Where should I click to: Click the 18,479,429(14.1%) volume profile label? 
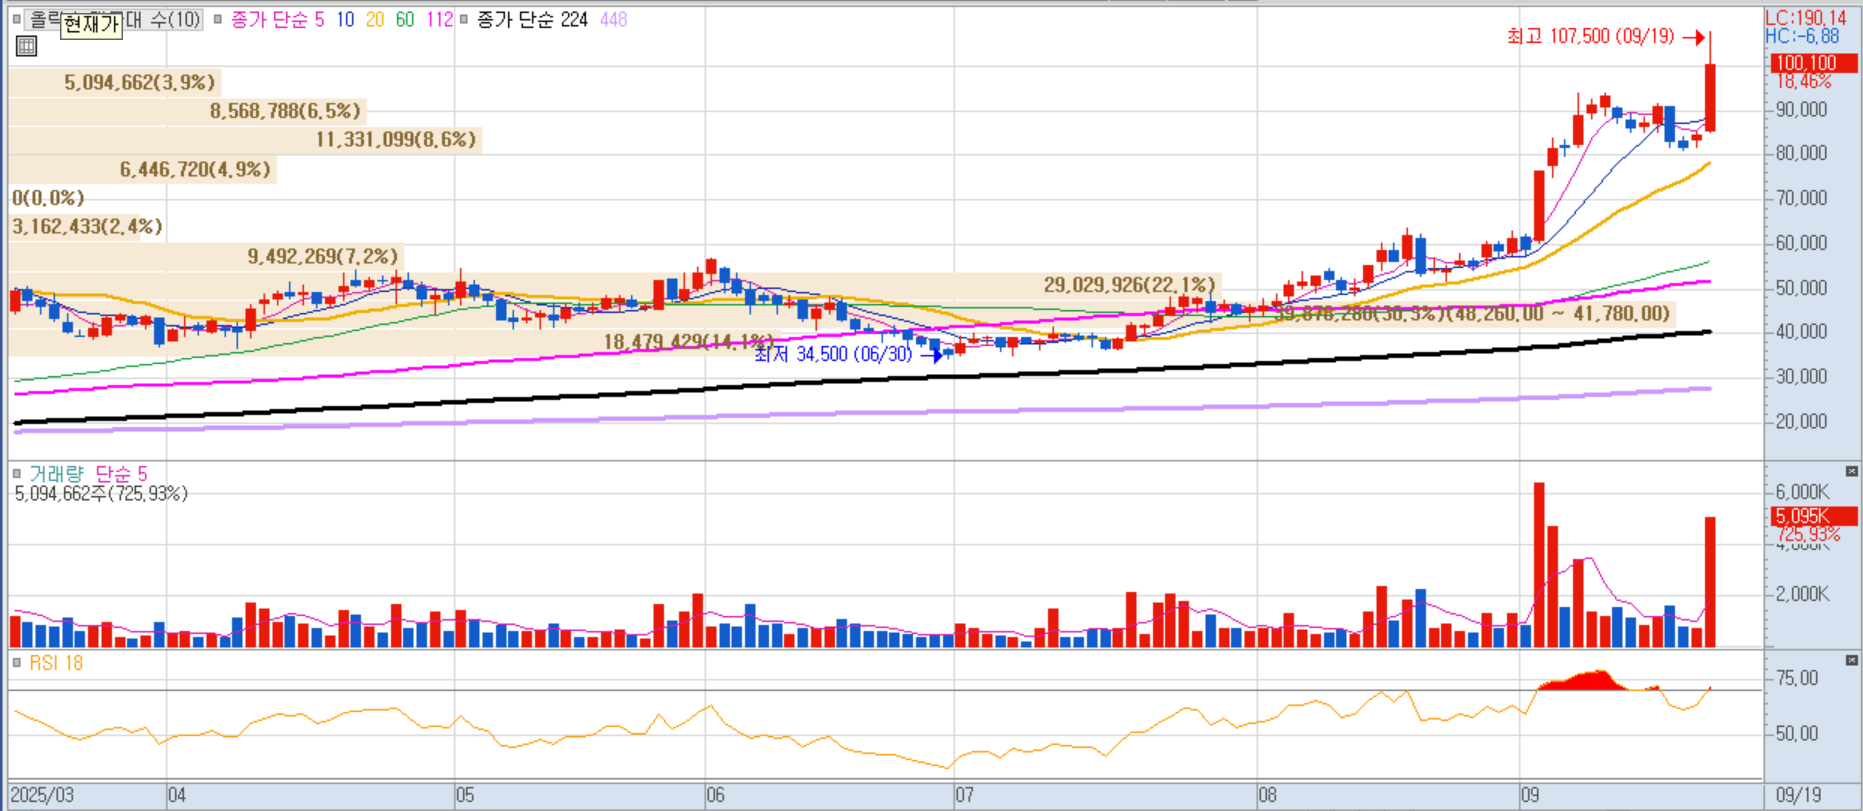pyautogui.click(x=688, y=342)
